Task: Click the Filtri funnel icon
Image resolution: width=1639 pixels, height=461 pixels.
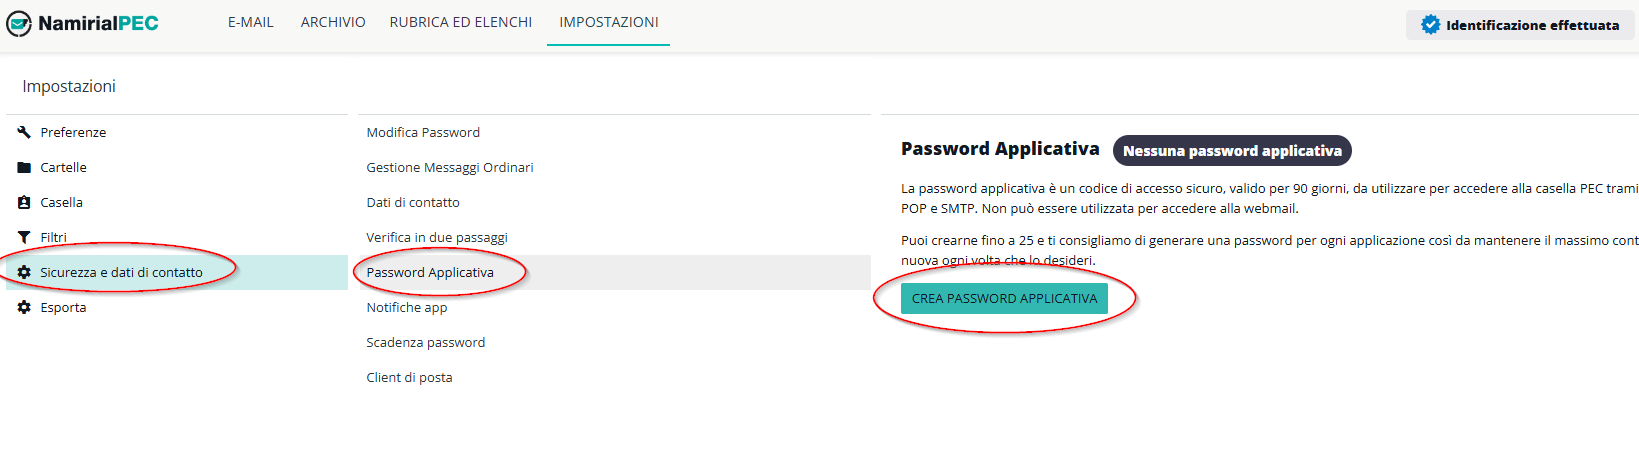Action: 24,237
